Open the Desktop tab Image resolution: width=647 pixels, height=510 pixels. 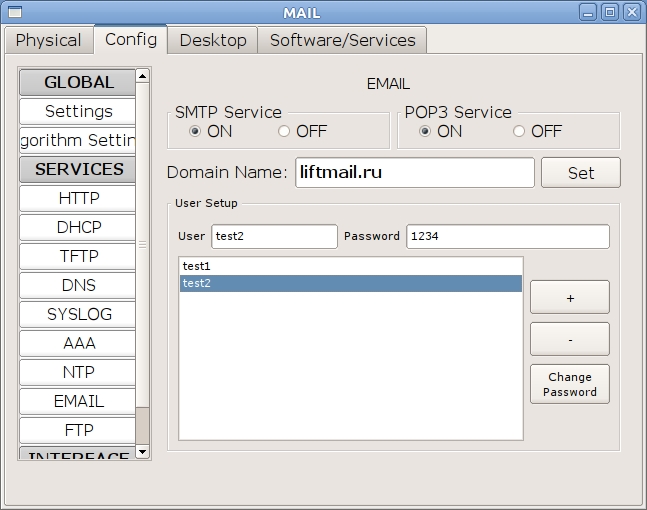[x=213, y=40]
